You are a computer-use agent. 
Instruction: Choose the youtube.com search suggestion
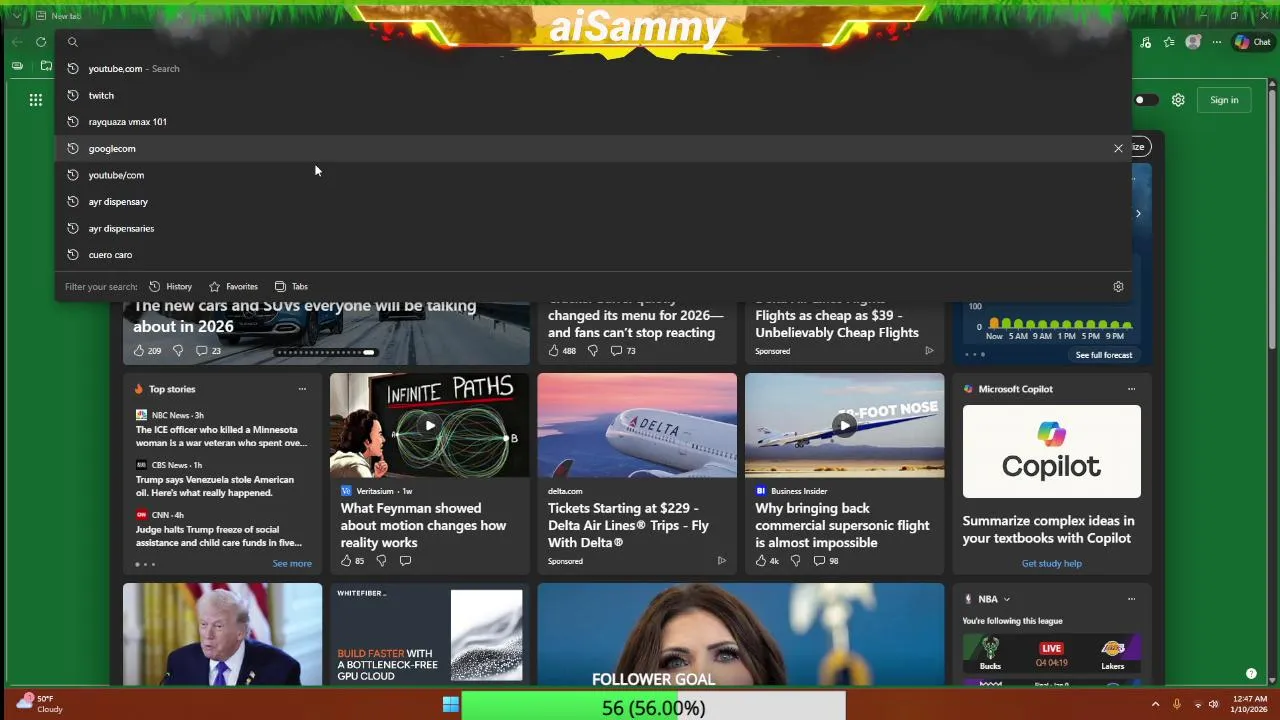click(593, 69)
